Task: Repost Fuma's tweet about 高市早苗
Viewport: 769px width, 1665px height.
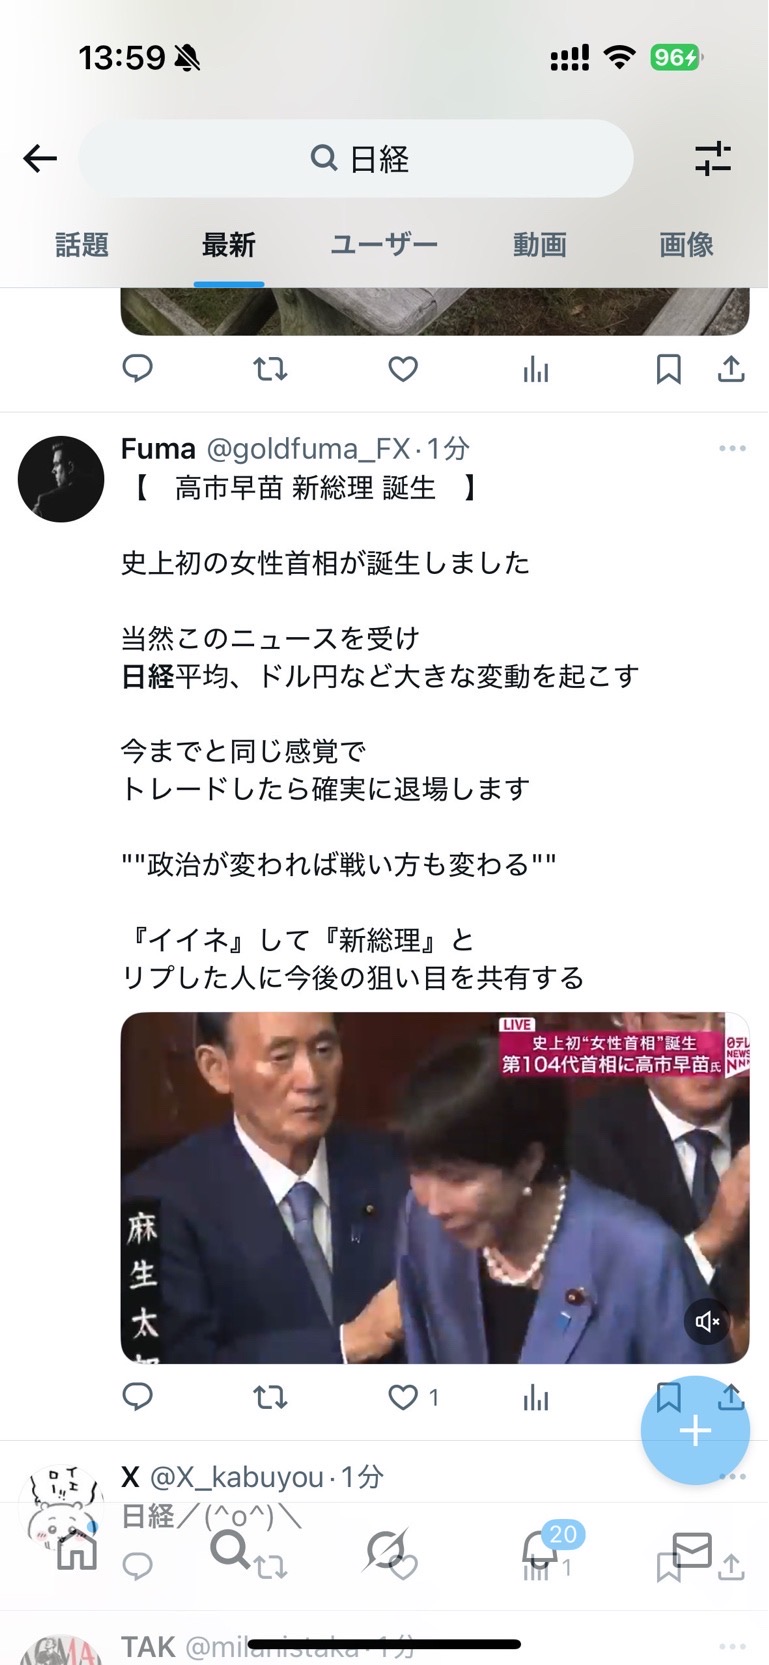Action: [x=270, y=1397]
